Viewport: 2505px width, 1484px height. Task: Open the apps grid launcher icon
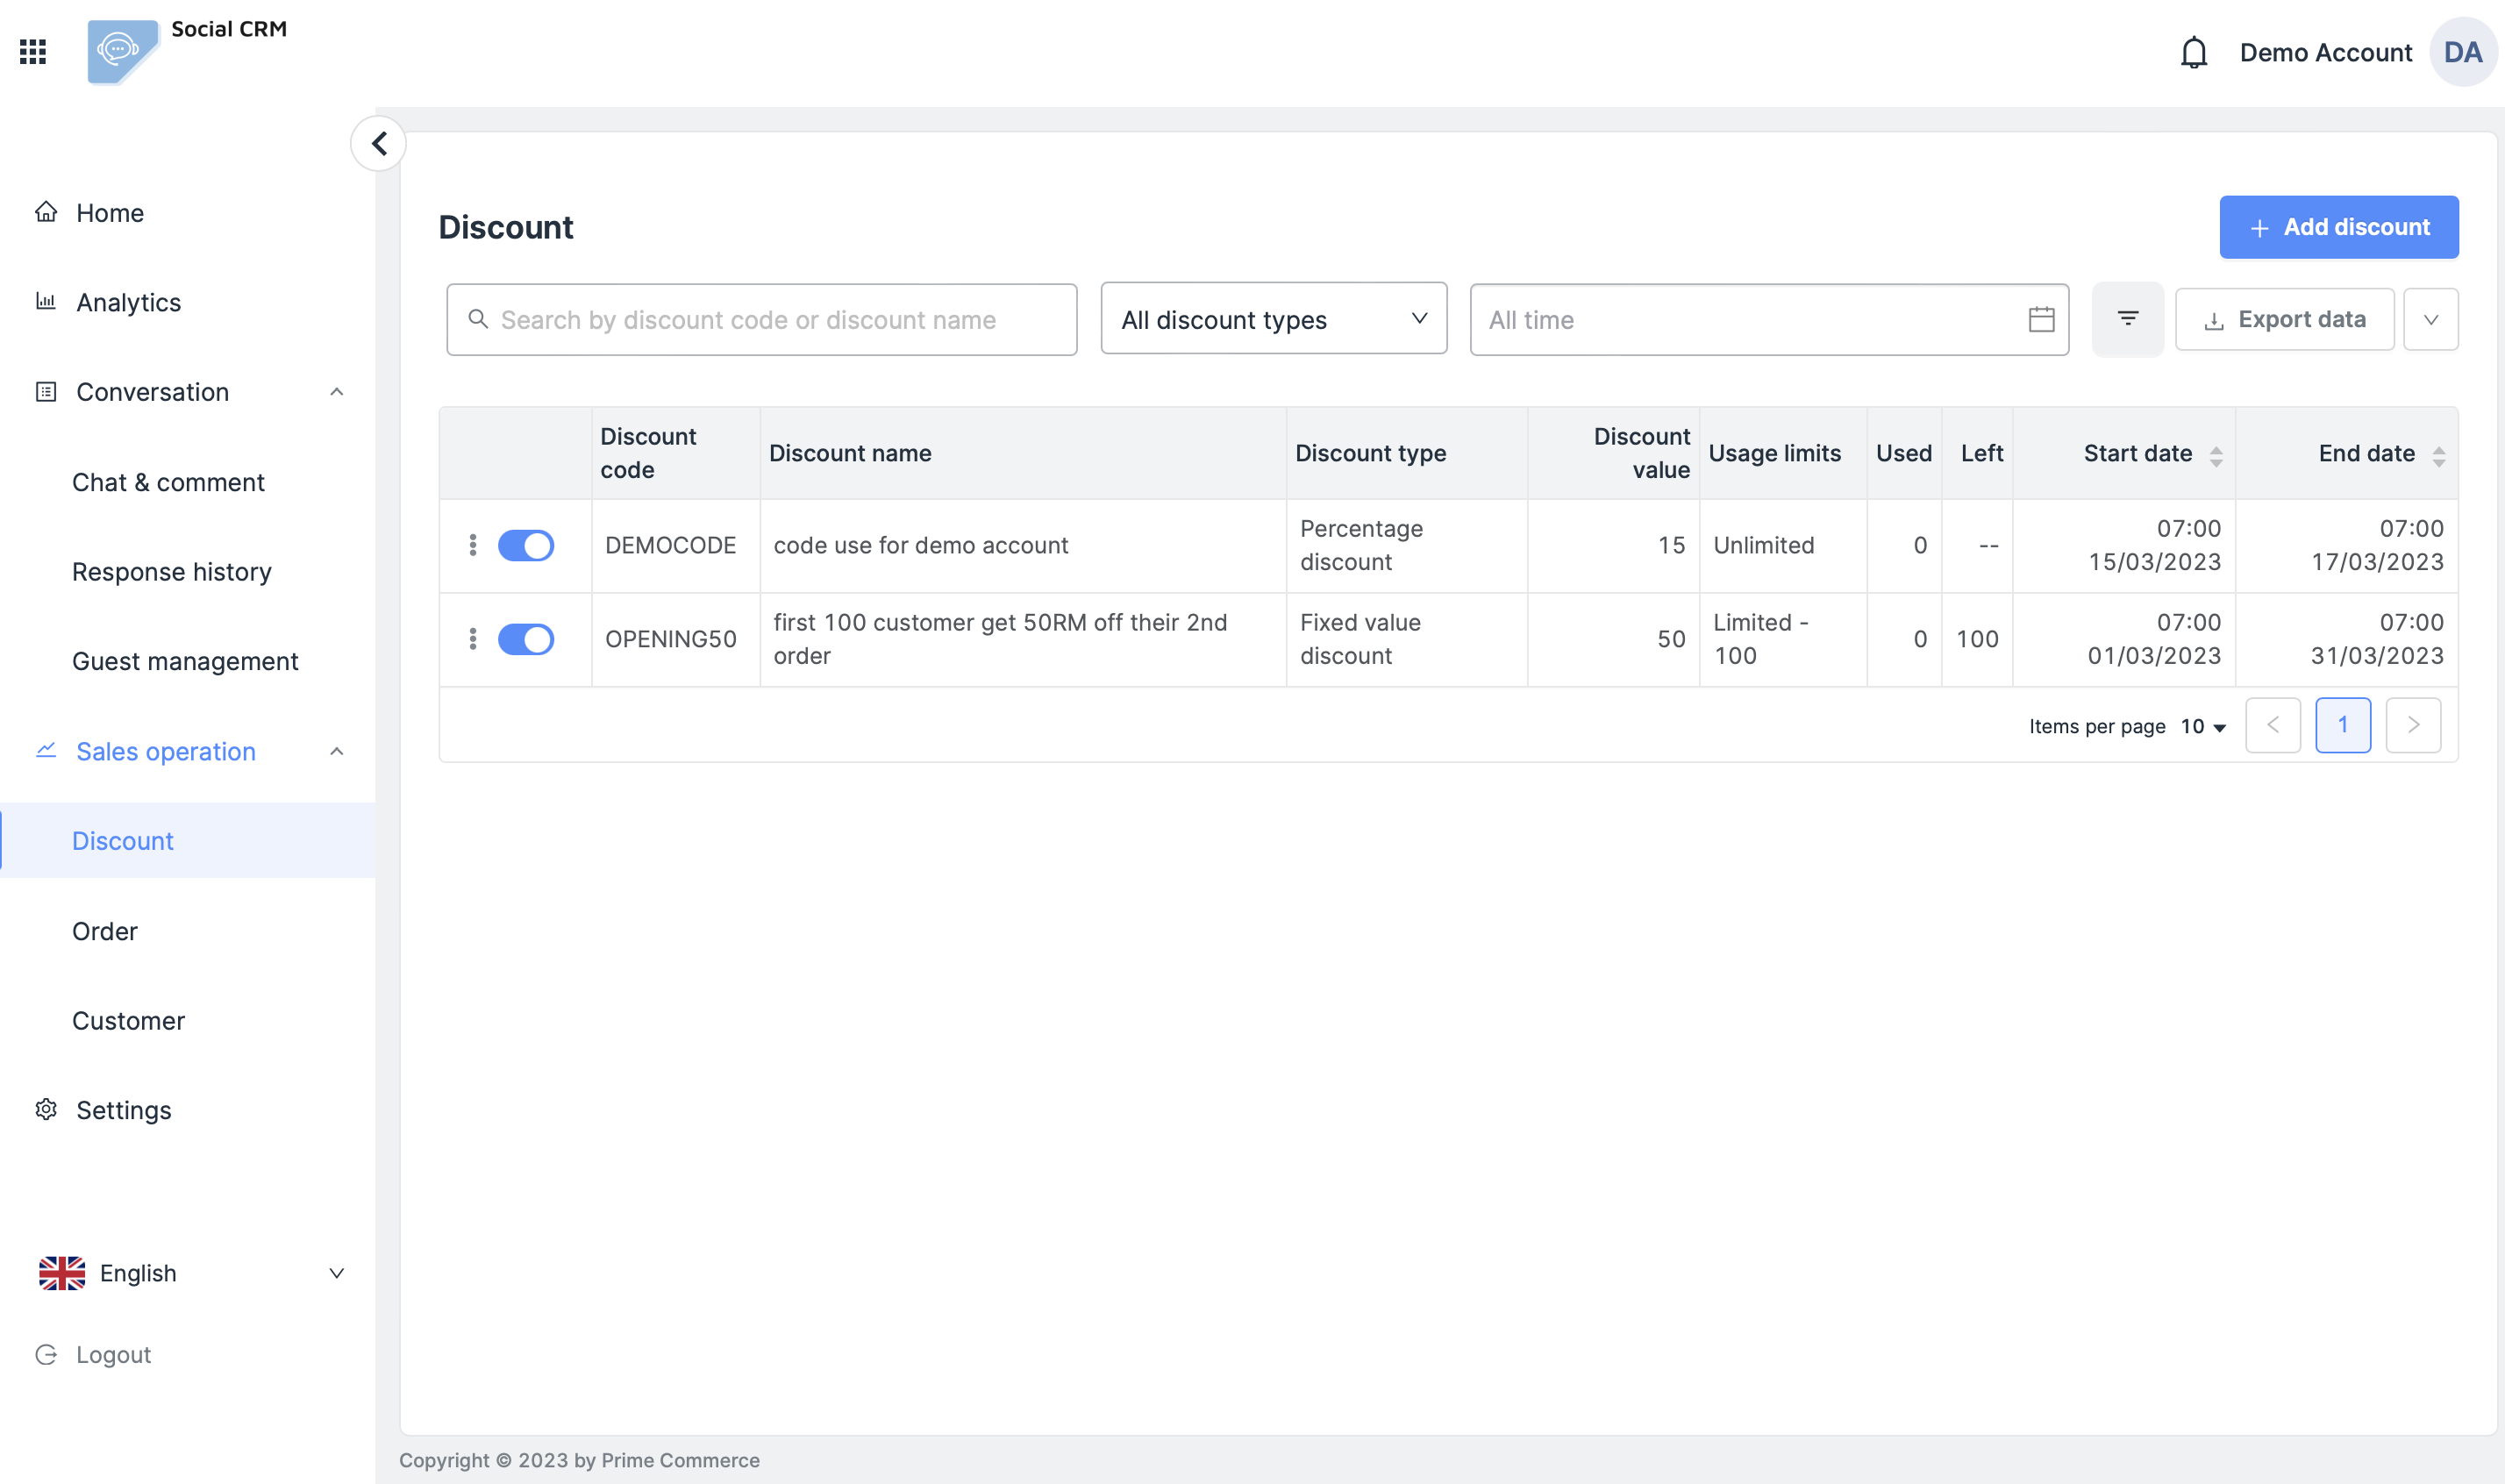tap(33, 52)
